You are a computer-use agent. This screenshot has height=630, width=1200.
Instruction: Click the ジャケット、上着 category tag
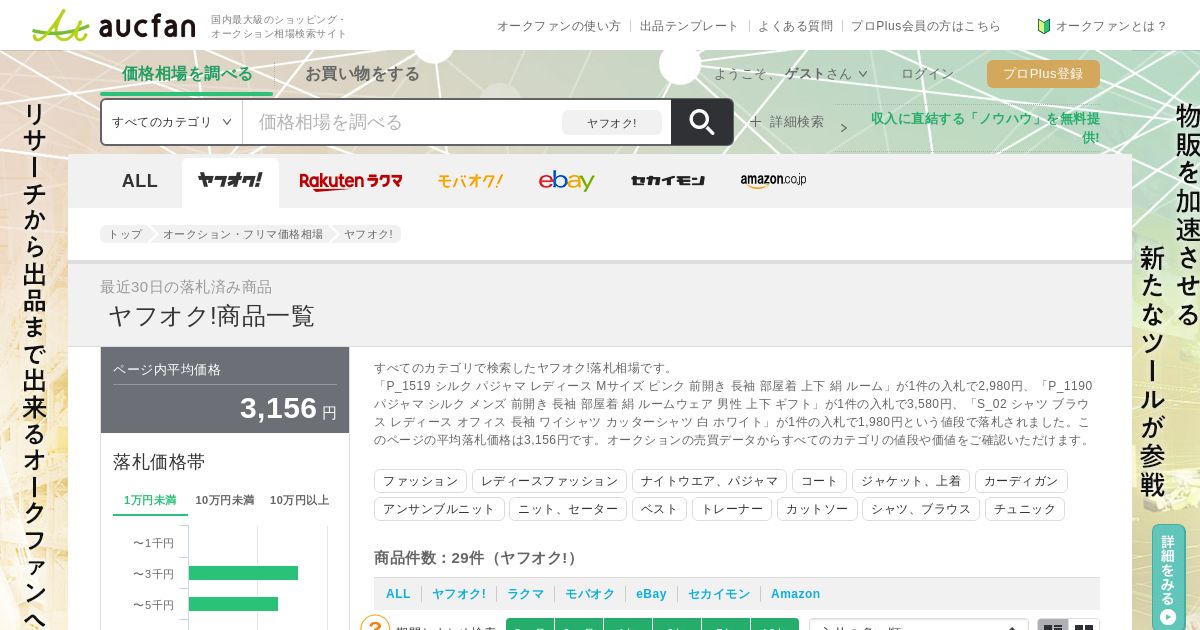[x=911, y=481]
